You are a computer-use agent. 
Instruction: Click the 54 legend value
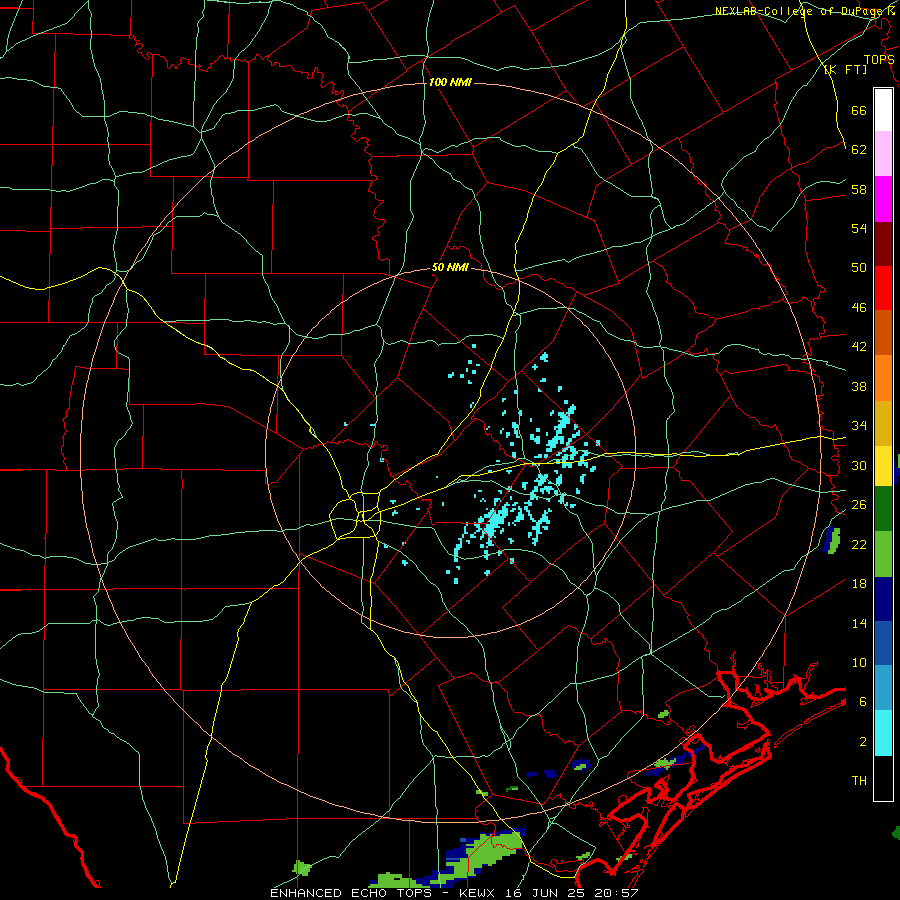click(859, 228)
